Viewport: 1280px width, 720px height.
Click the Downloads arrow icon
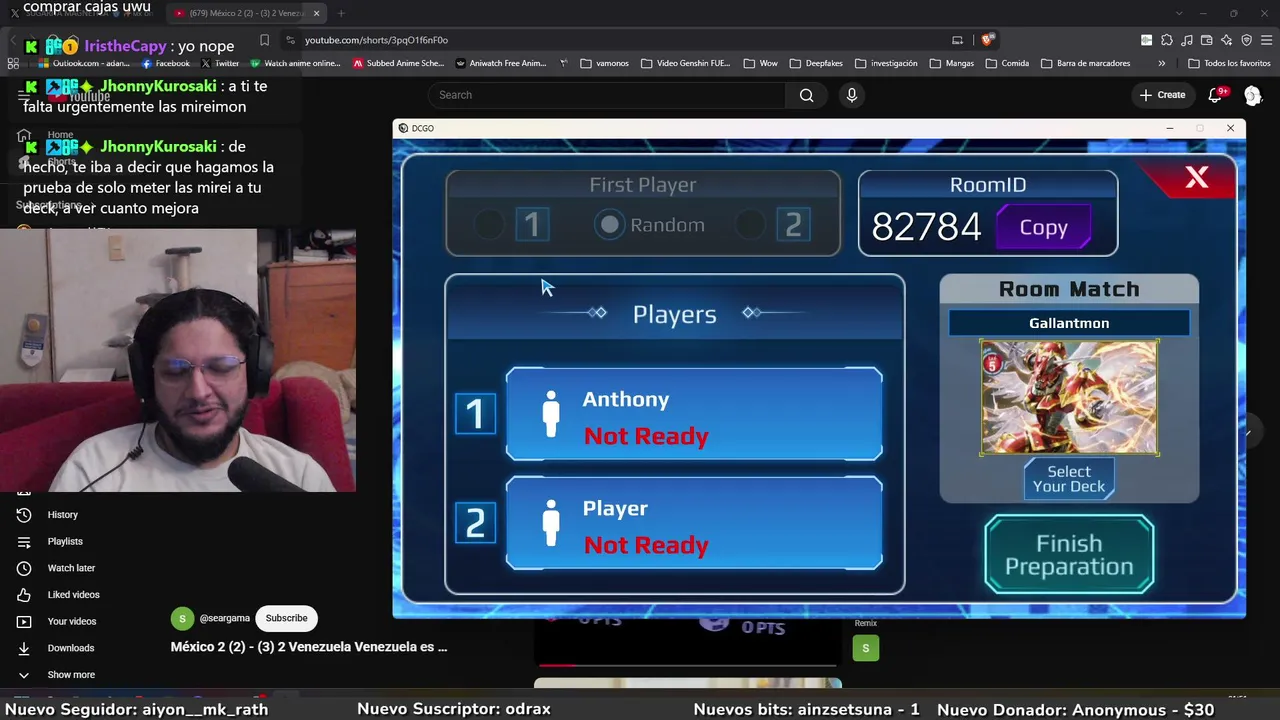coord(24,648)
